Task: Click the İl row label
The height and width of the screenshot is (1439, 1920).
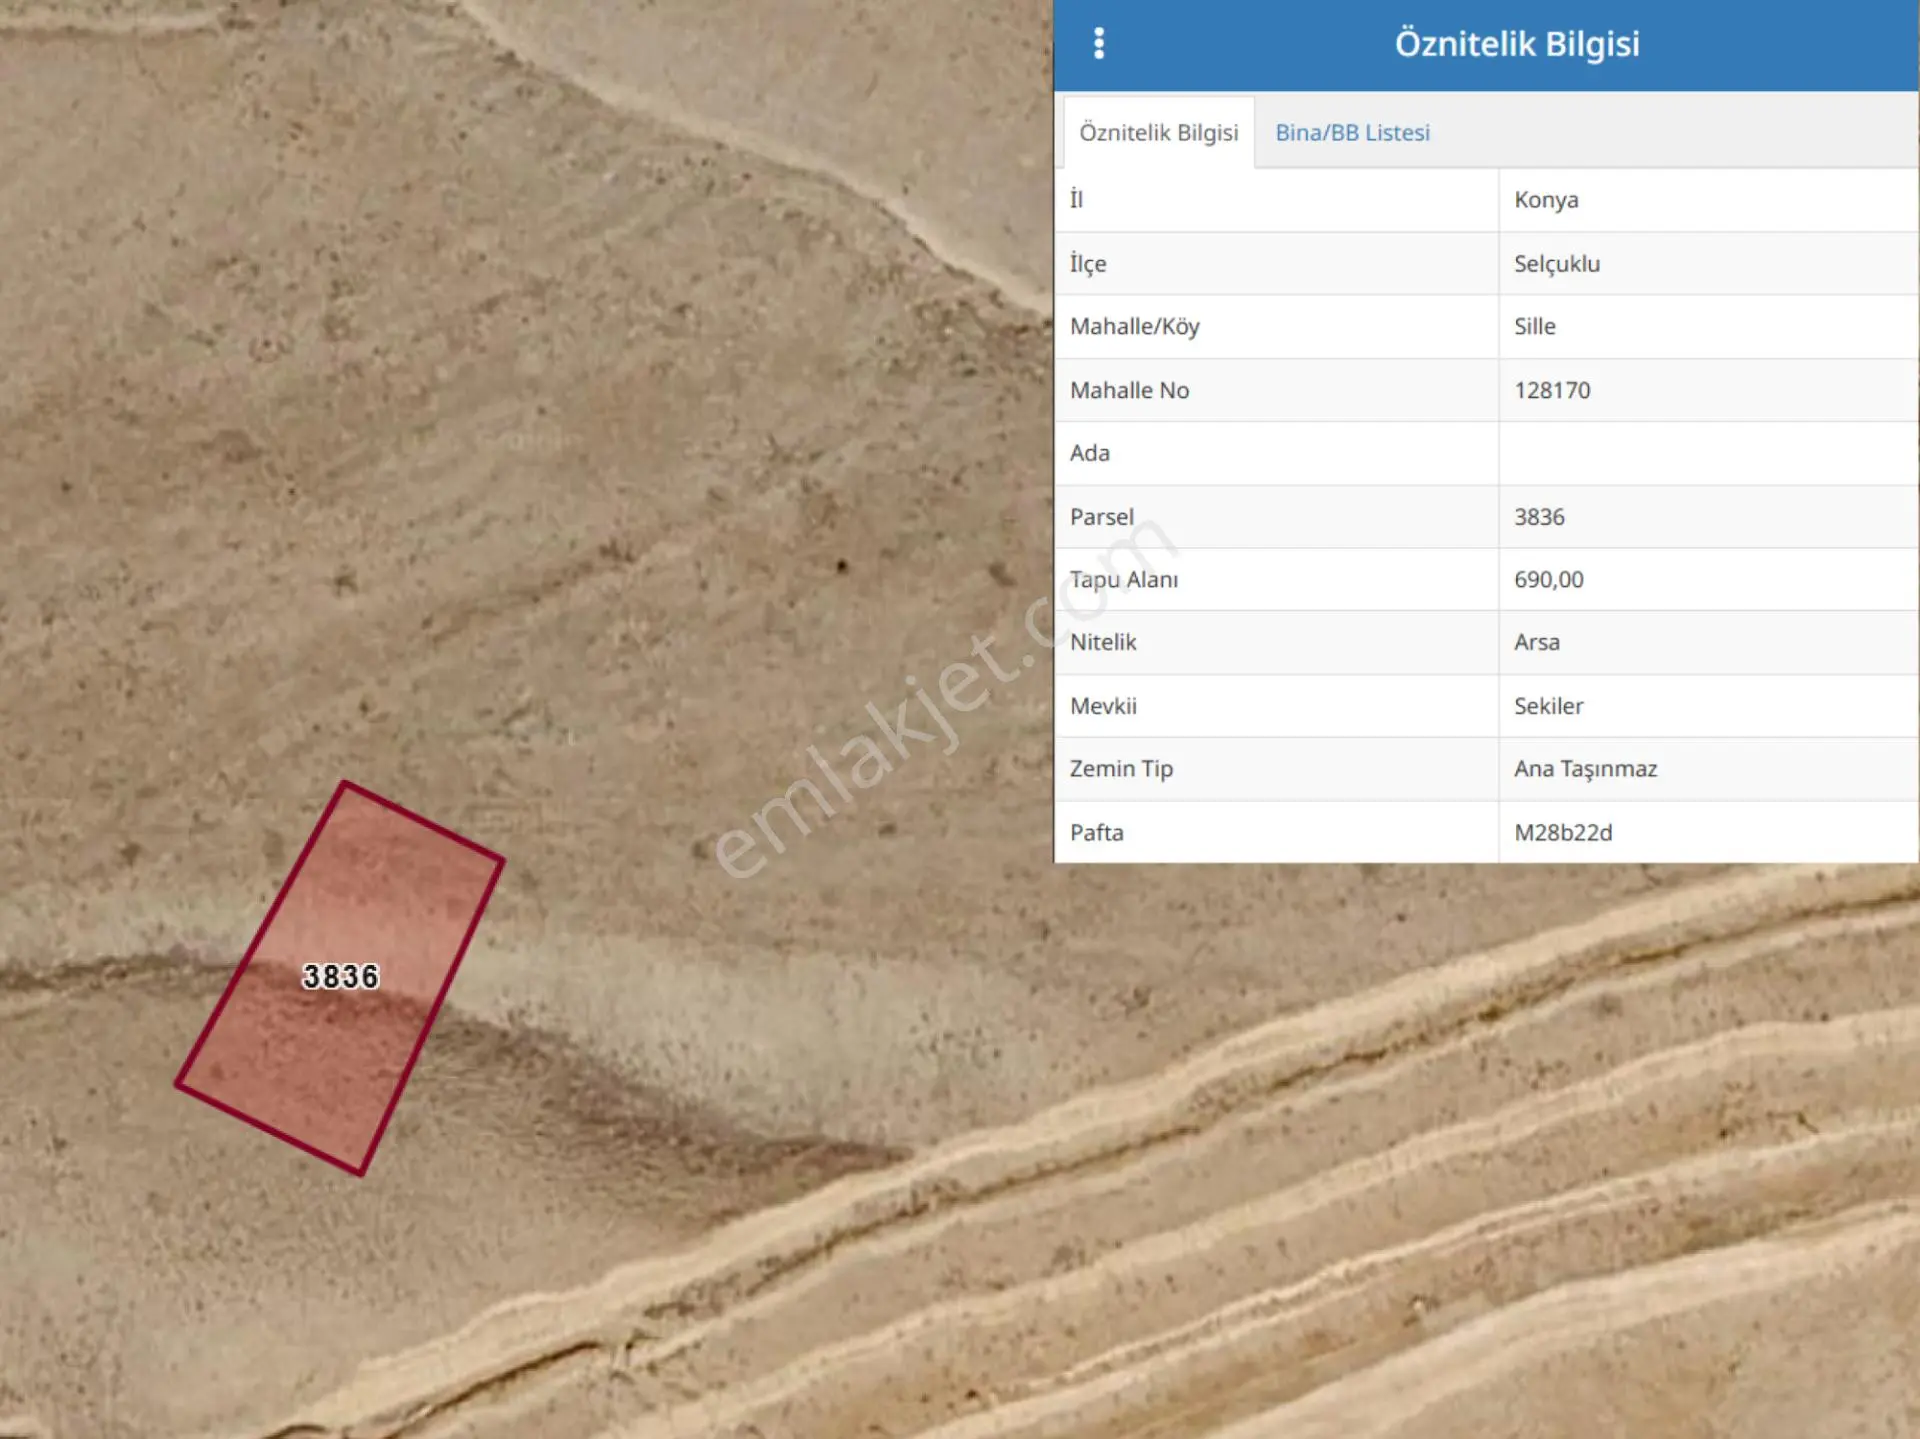Action: [x=1076, y=200]
